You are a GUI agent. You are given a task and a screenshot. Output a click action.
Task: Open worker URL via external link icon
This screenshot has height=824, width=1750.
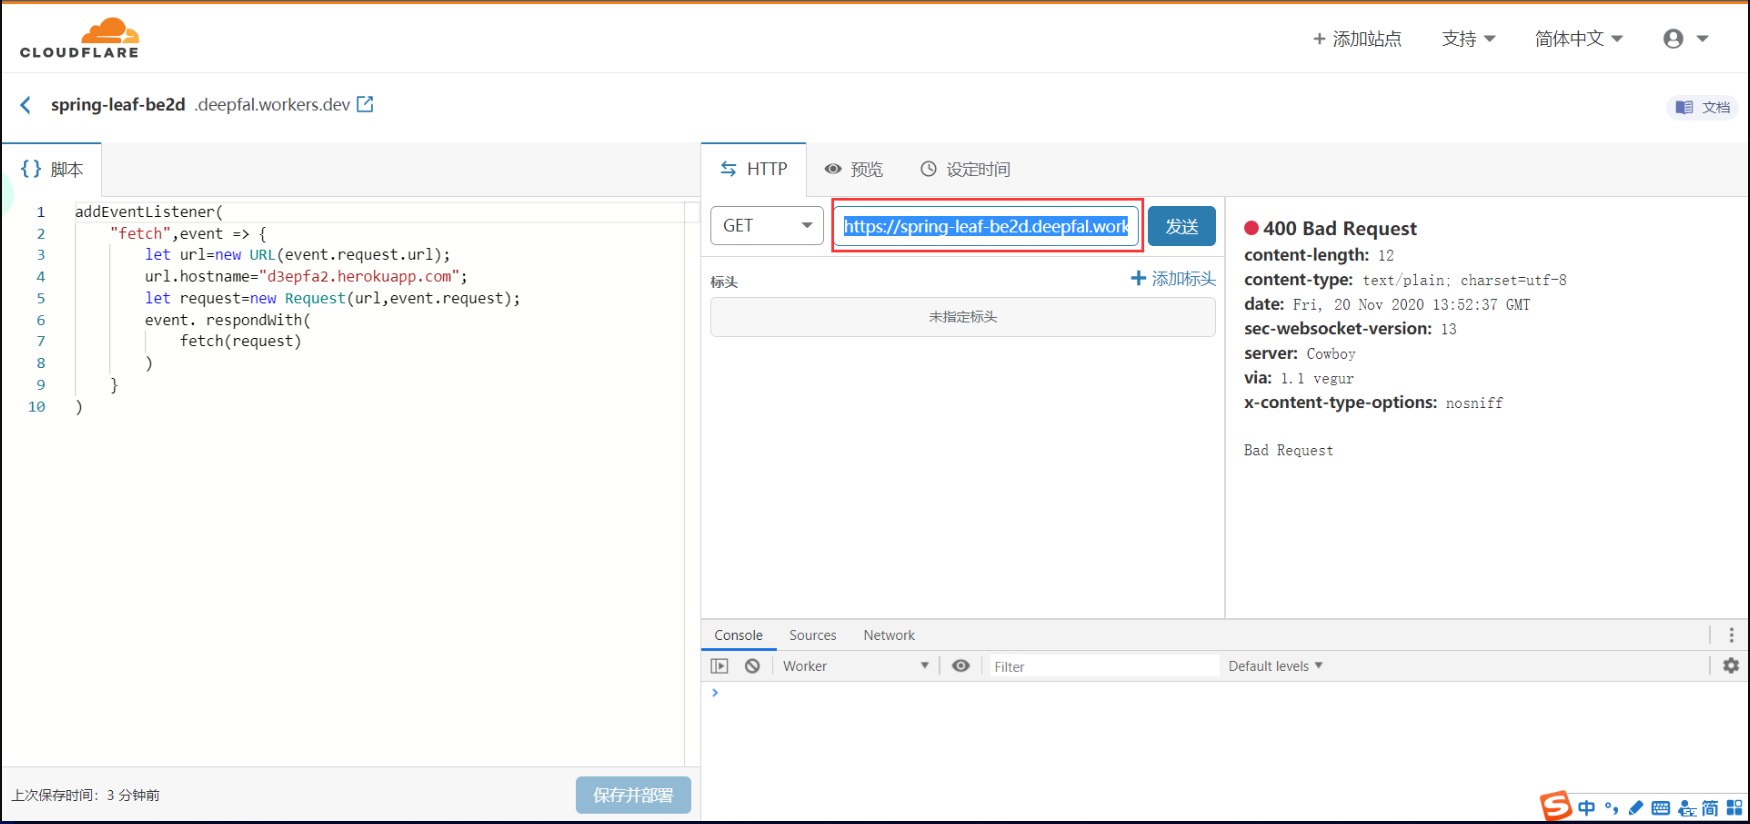point(365,104)
